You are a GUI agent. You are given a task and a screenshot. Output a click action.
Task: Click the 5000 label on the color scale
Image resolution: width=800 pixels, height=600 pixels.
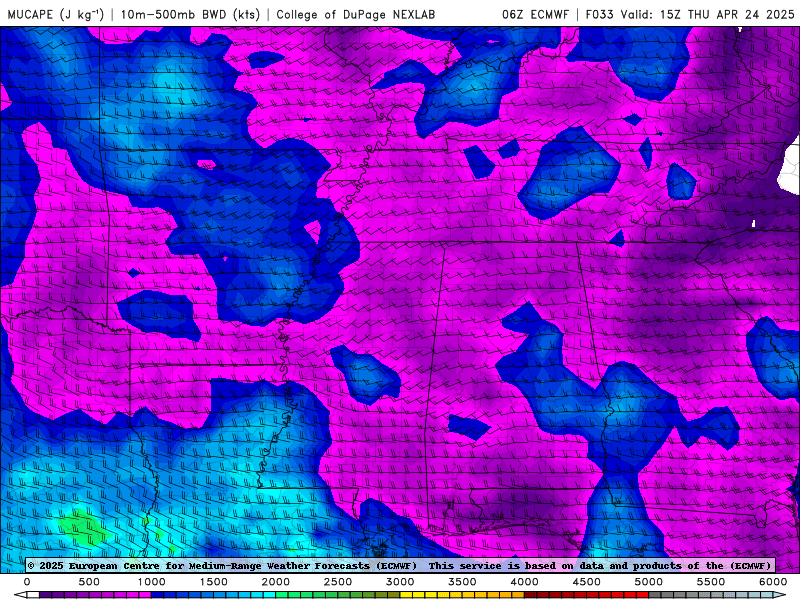(649, 582)
